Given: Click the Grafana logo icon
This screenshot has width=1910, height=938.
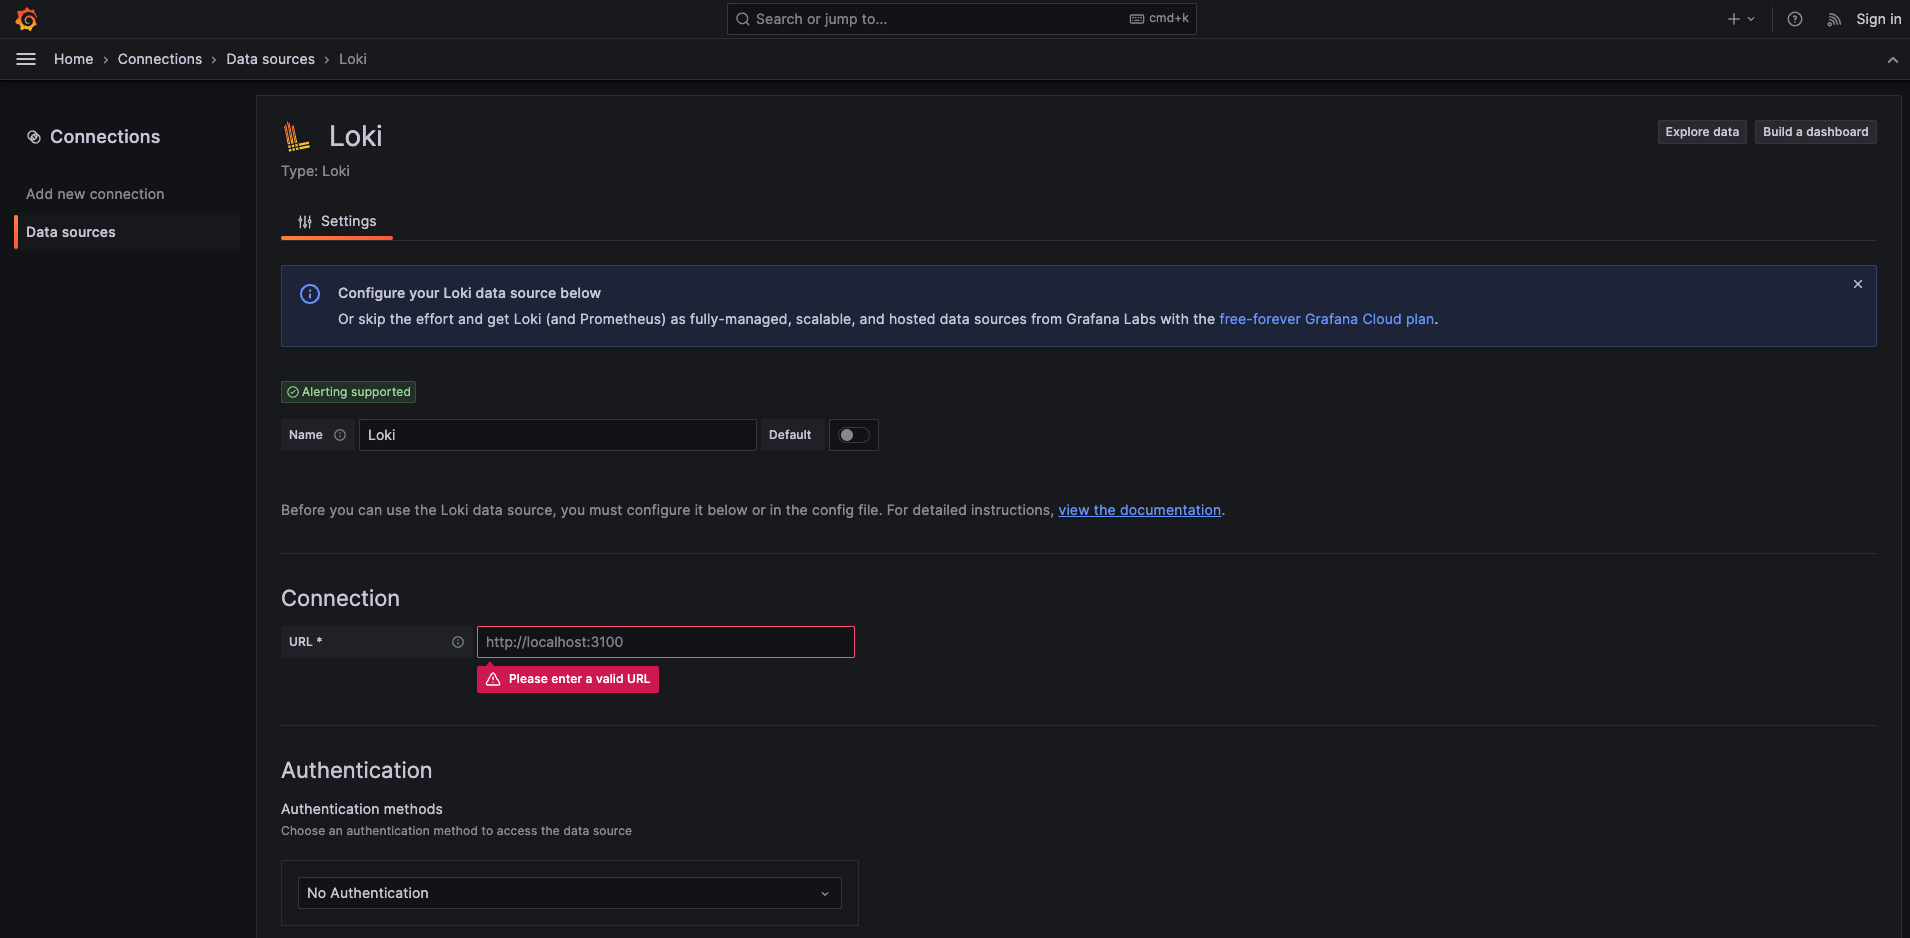Looking at the screenshot, I should point(27,19).
